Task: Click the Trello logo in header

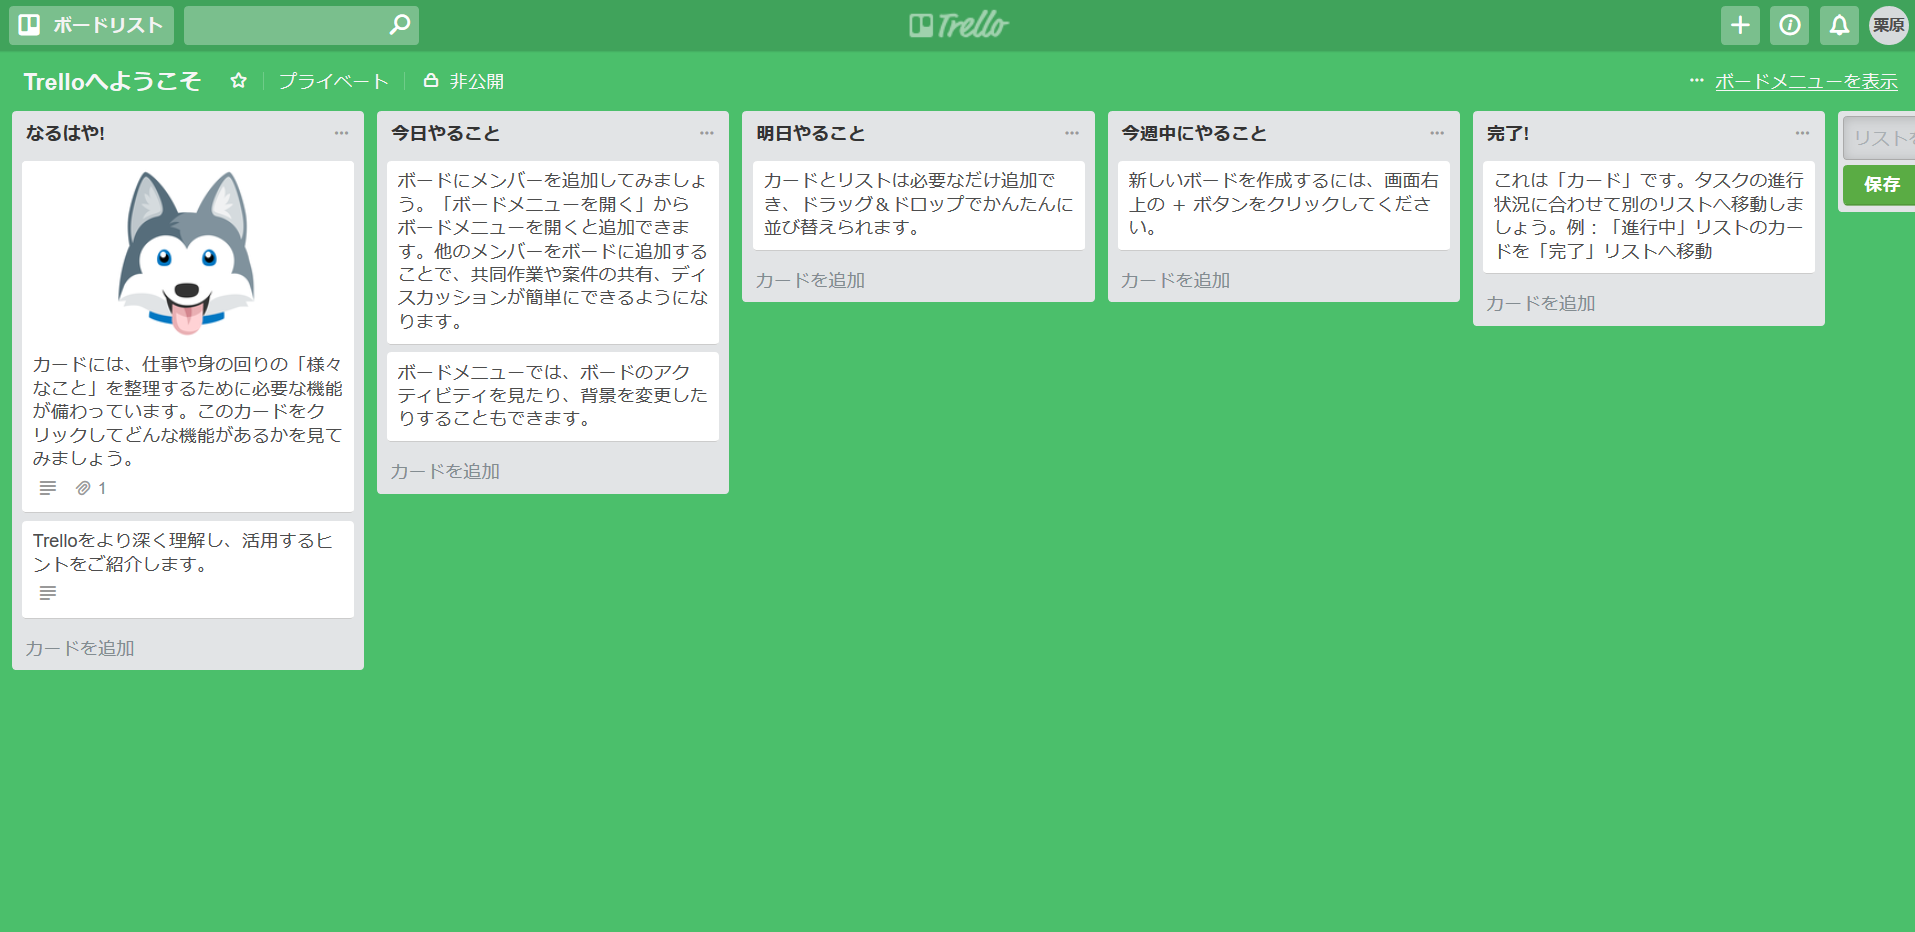Action: point(958,25)
